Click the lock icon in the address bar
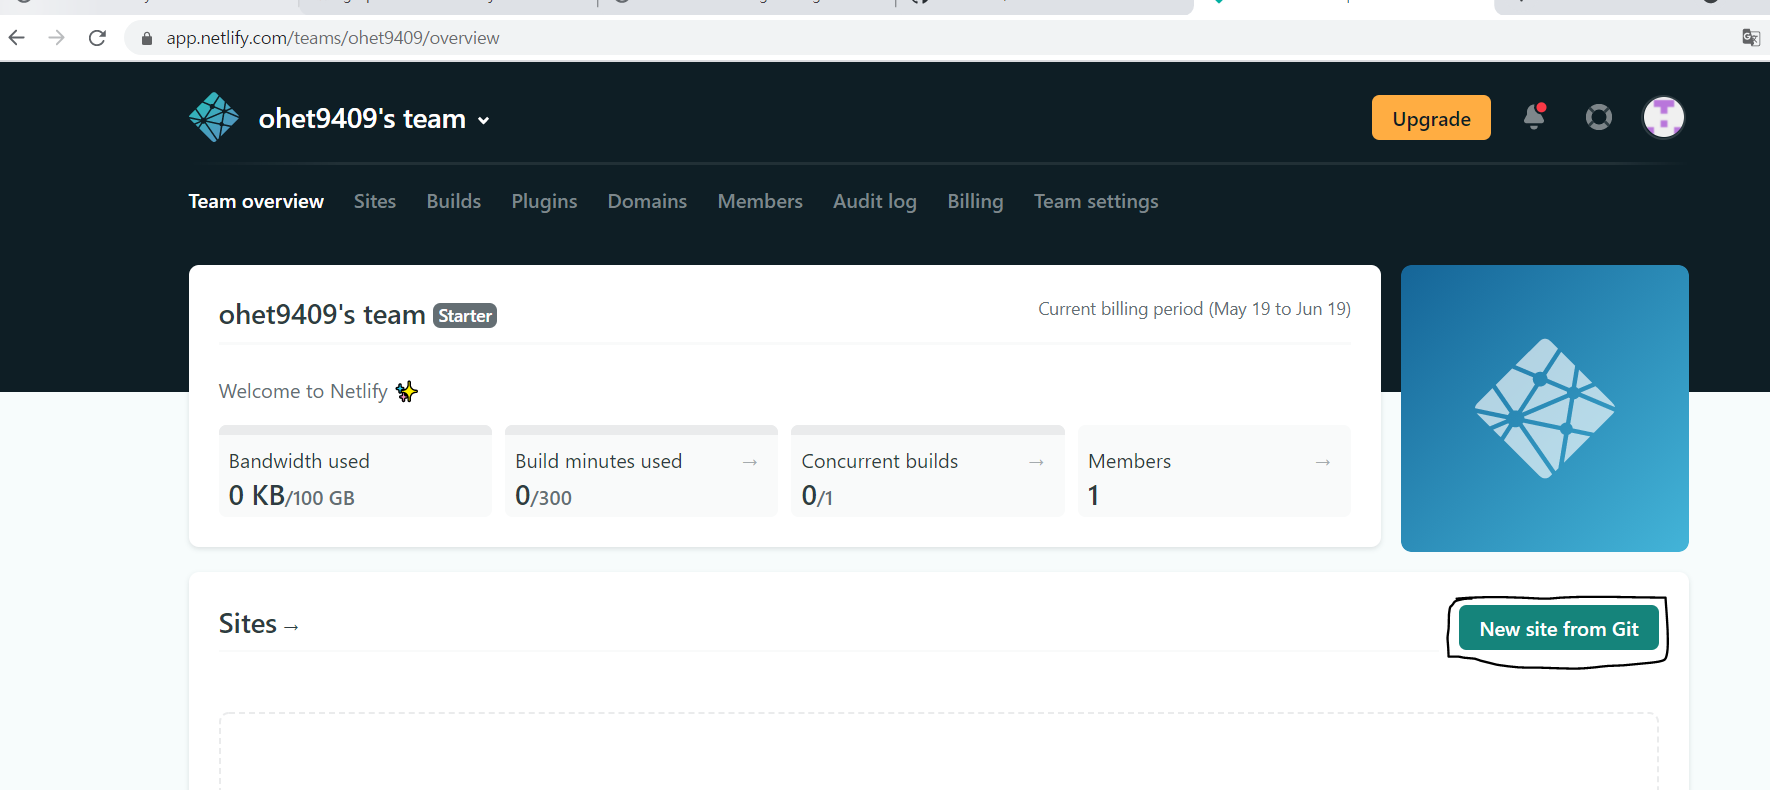The height and width of the screenshot is (790, 1770). [x=147, y=38]
